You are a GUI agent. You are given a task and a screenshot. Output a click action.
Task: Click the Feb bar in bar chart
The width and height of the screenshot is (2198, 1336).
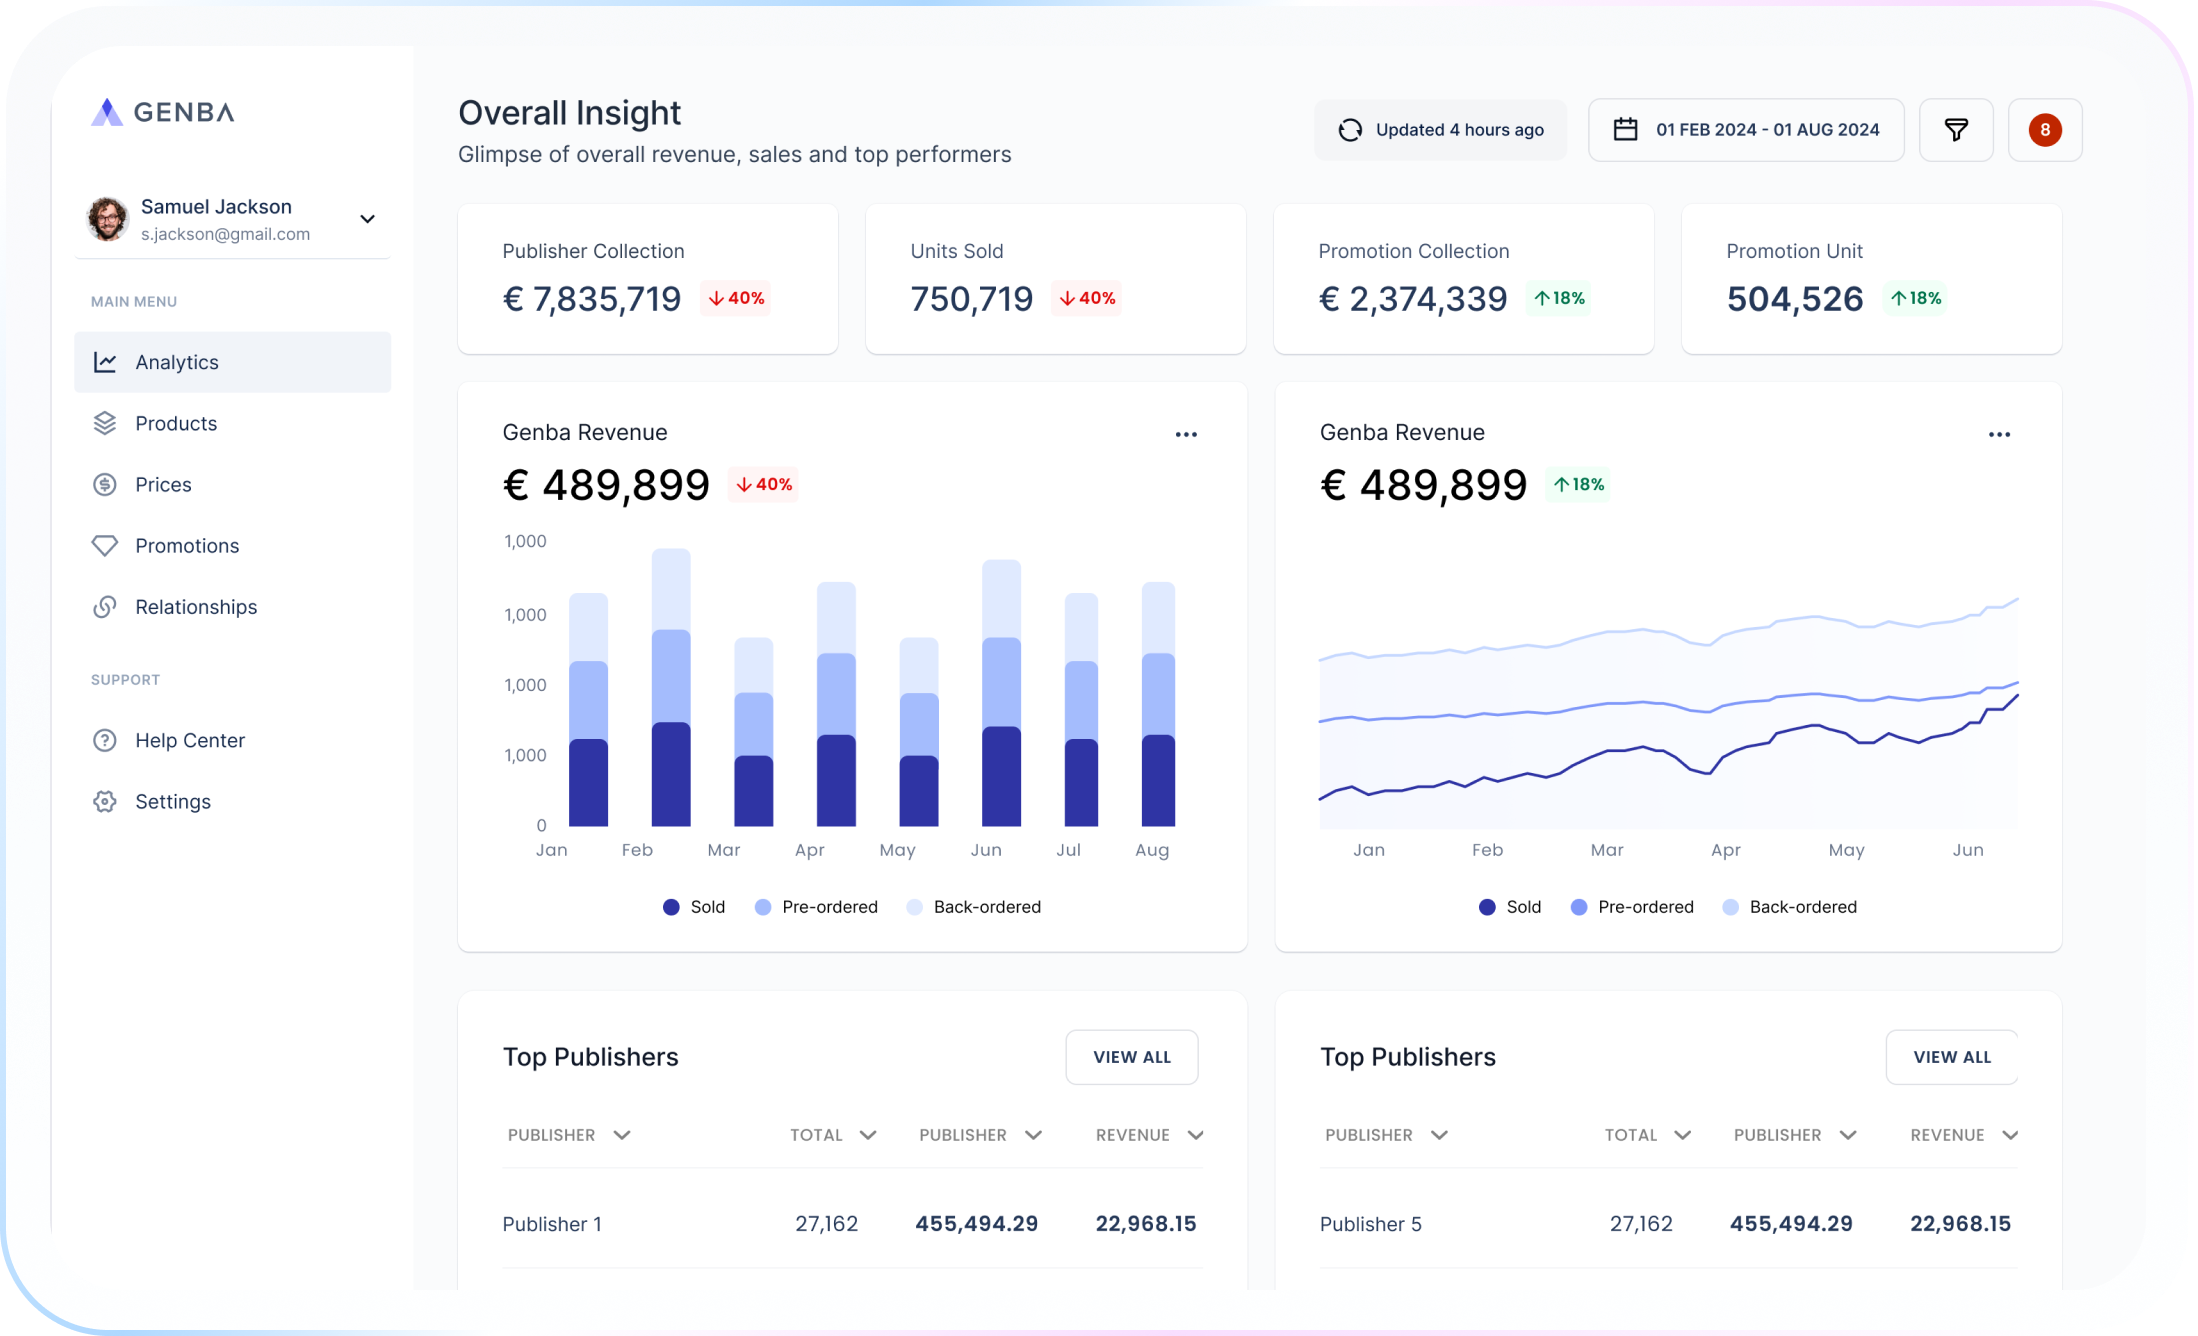pyautogui.click(x=671, y=688)
